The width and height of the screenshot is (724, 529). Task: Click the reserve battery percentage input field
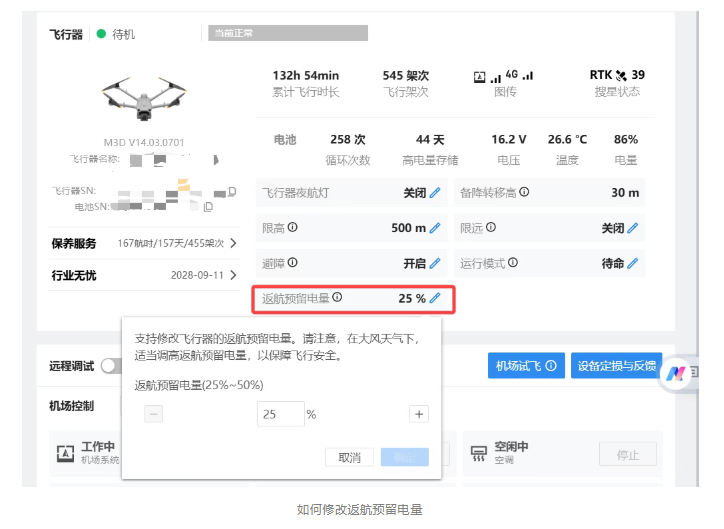coord(280,414)
